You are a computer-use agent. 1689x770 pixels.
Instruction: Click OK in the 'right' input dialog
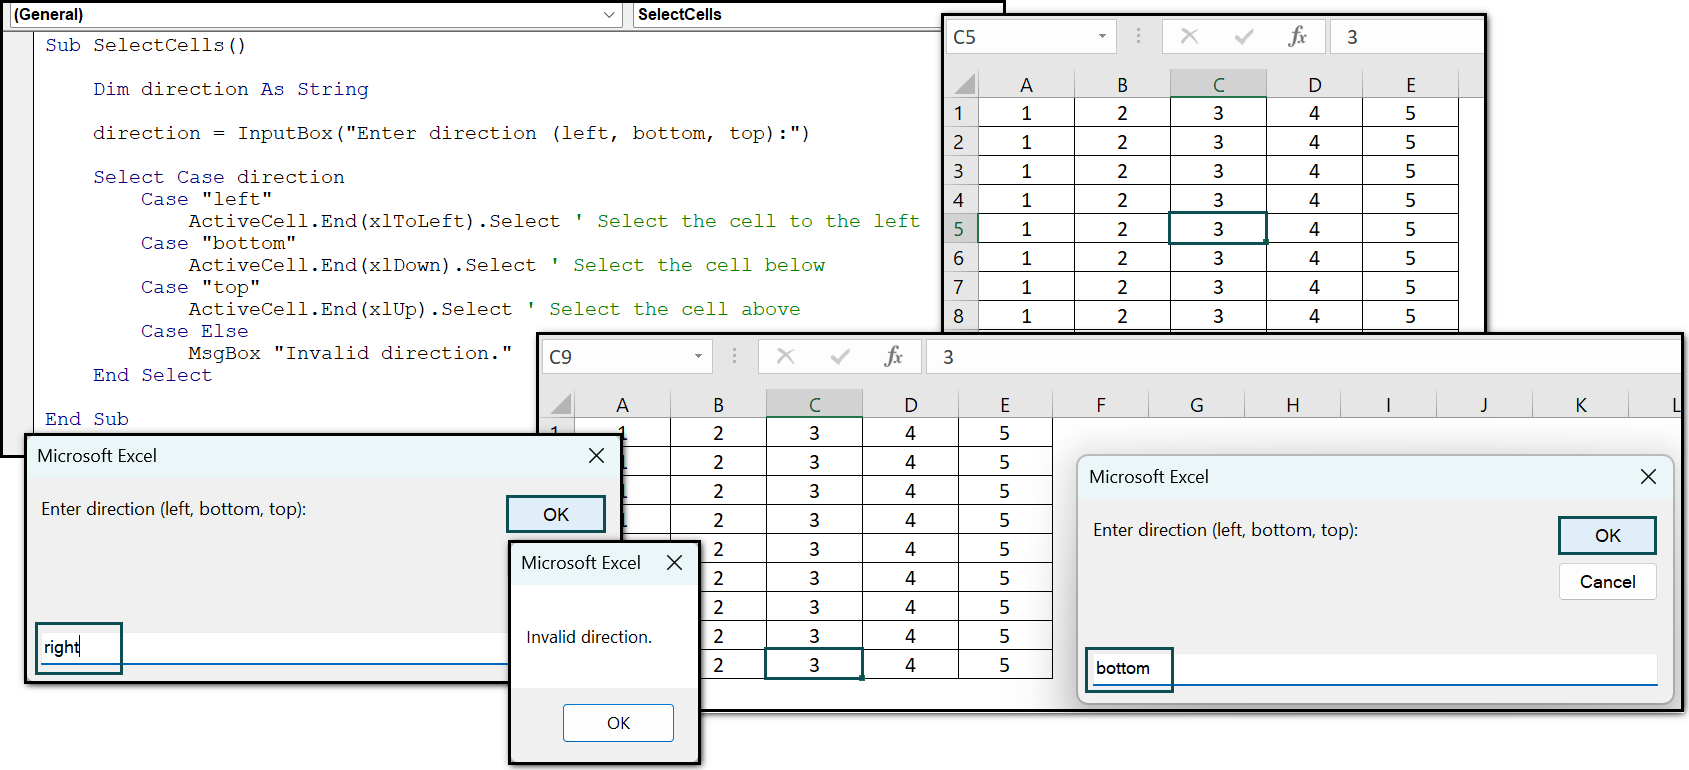(556, 514)
